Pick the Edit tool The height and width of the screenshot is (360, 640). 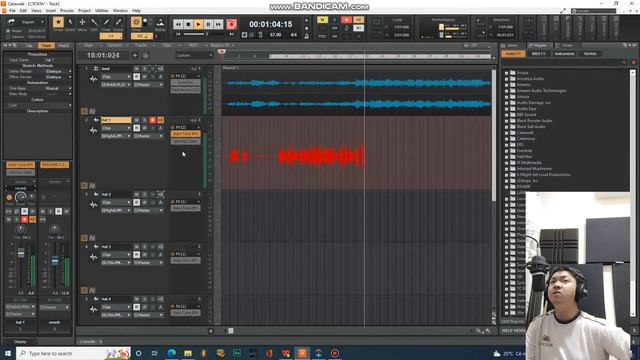pyautogui.click(x=94, y=22)
